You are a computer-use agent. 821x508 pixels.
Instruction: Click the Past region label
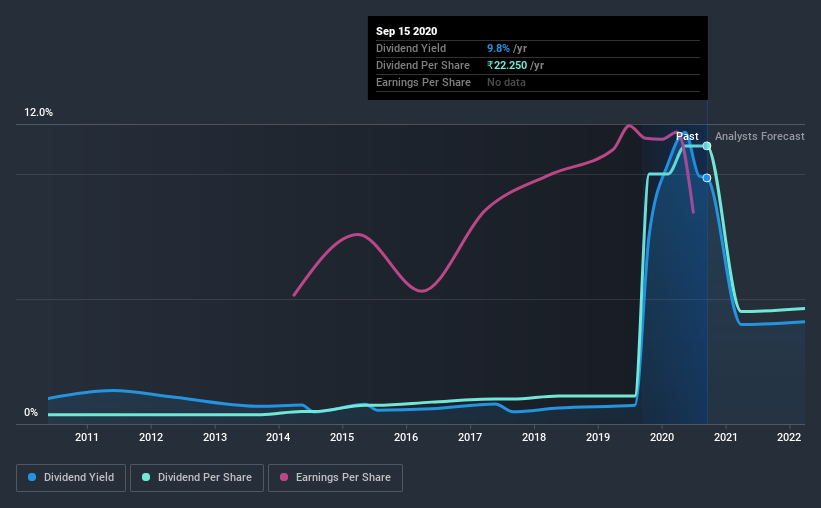click(x=687, y=136)
